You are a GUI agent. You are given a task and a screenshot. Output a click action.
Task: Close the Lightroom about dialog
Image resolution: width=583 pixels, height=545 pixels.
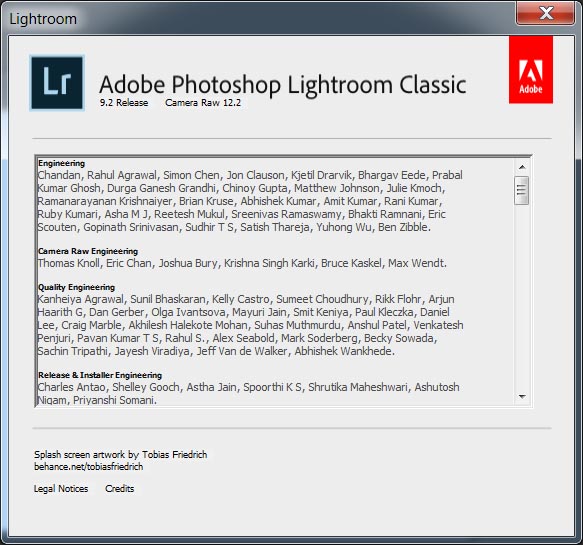(545, 13)
